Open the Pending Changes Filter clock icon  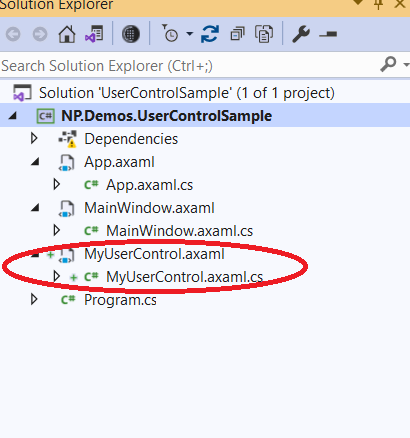(170, 33)
